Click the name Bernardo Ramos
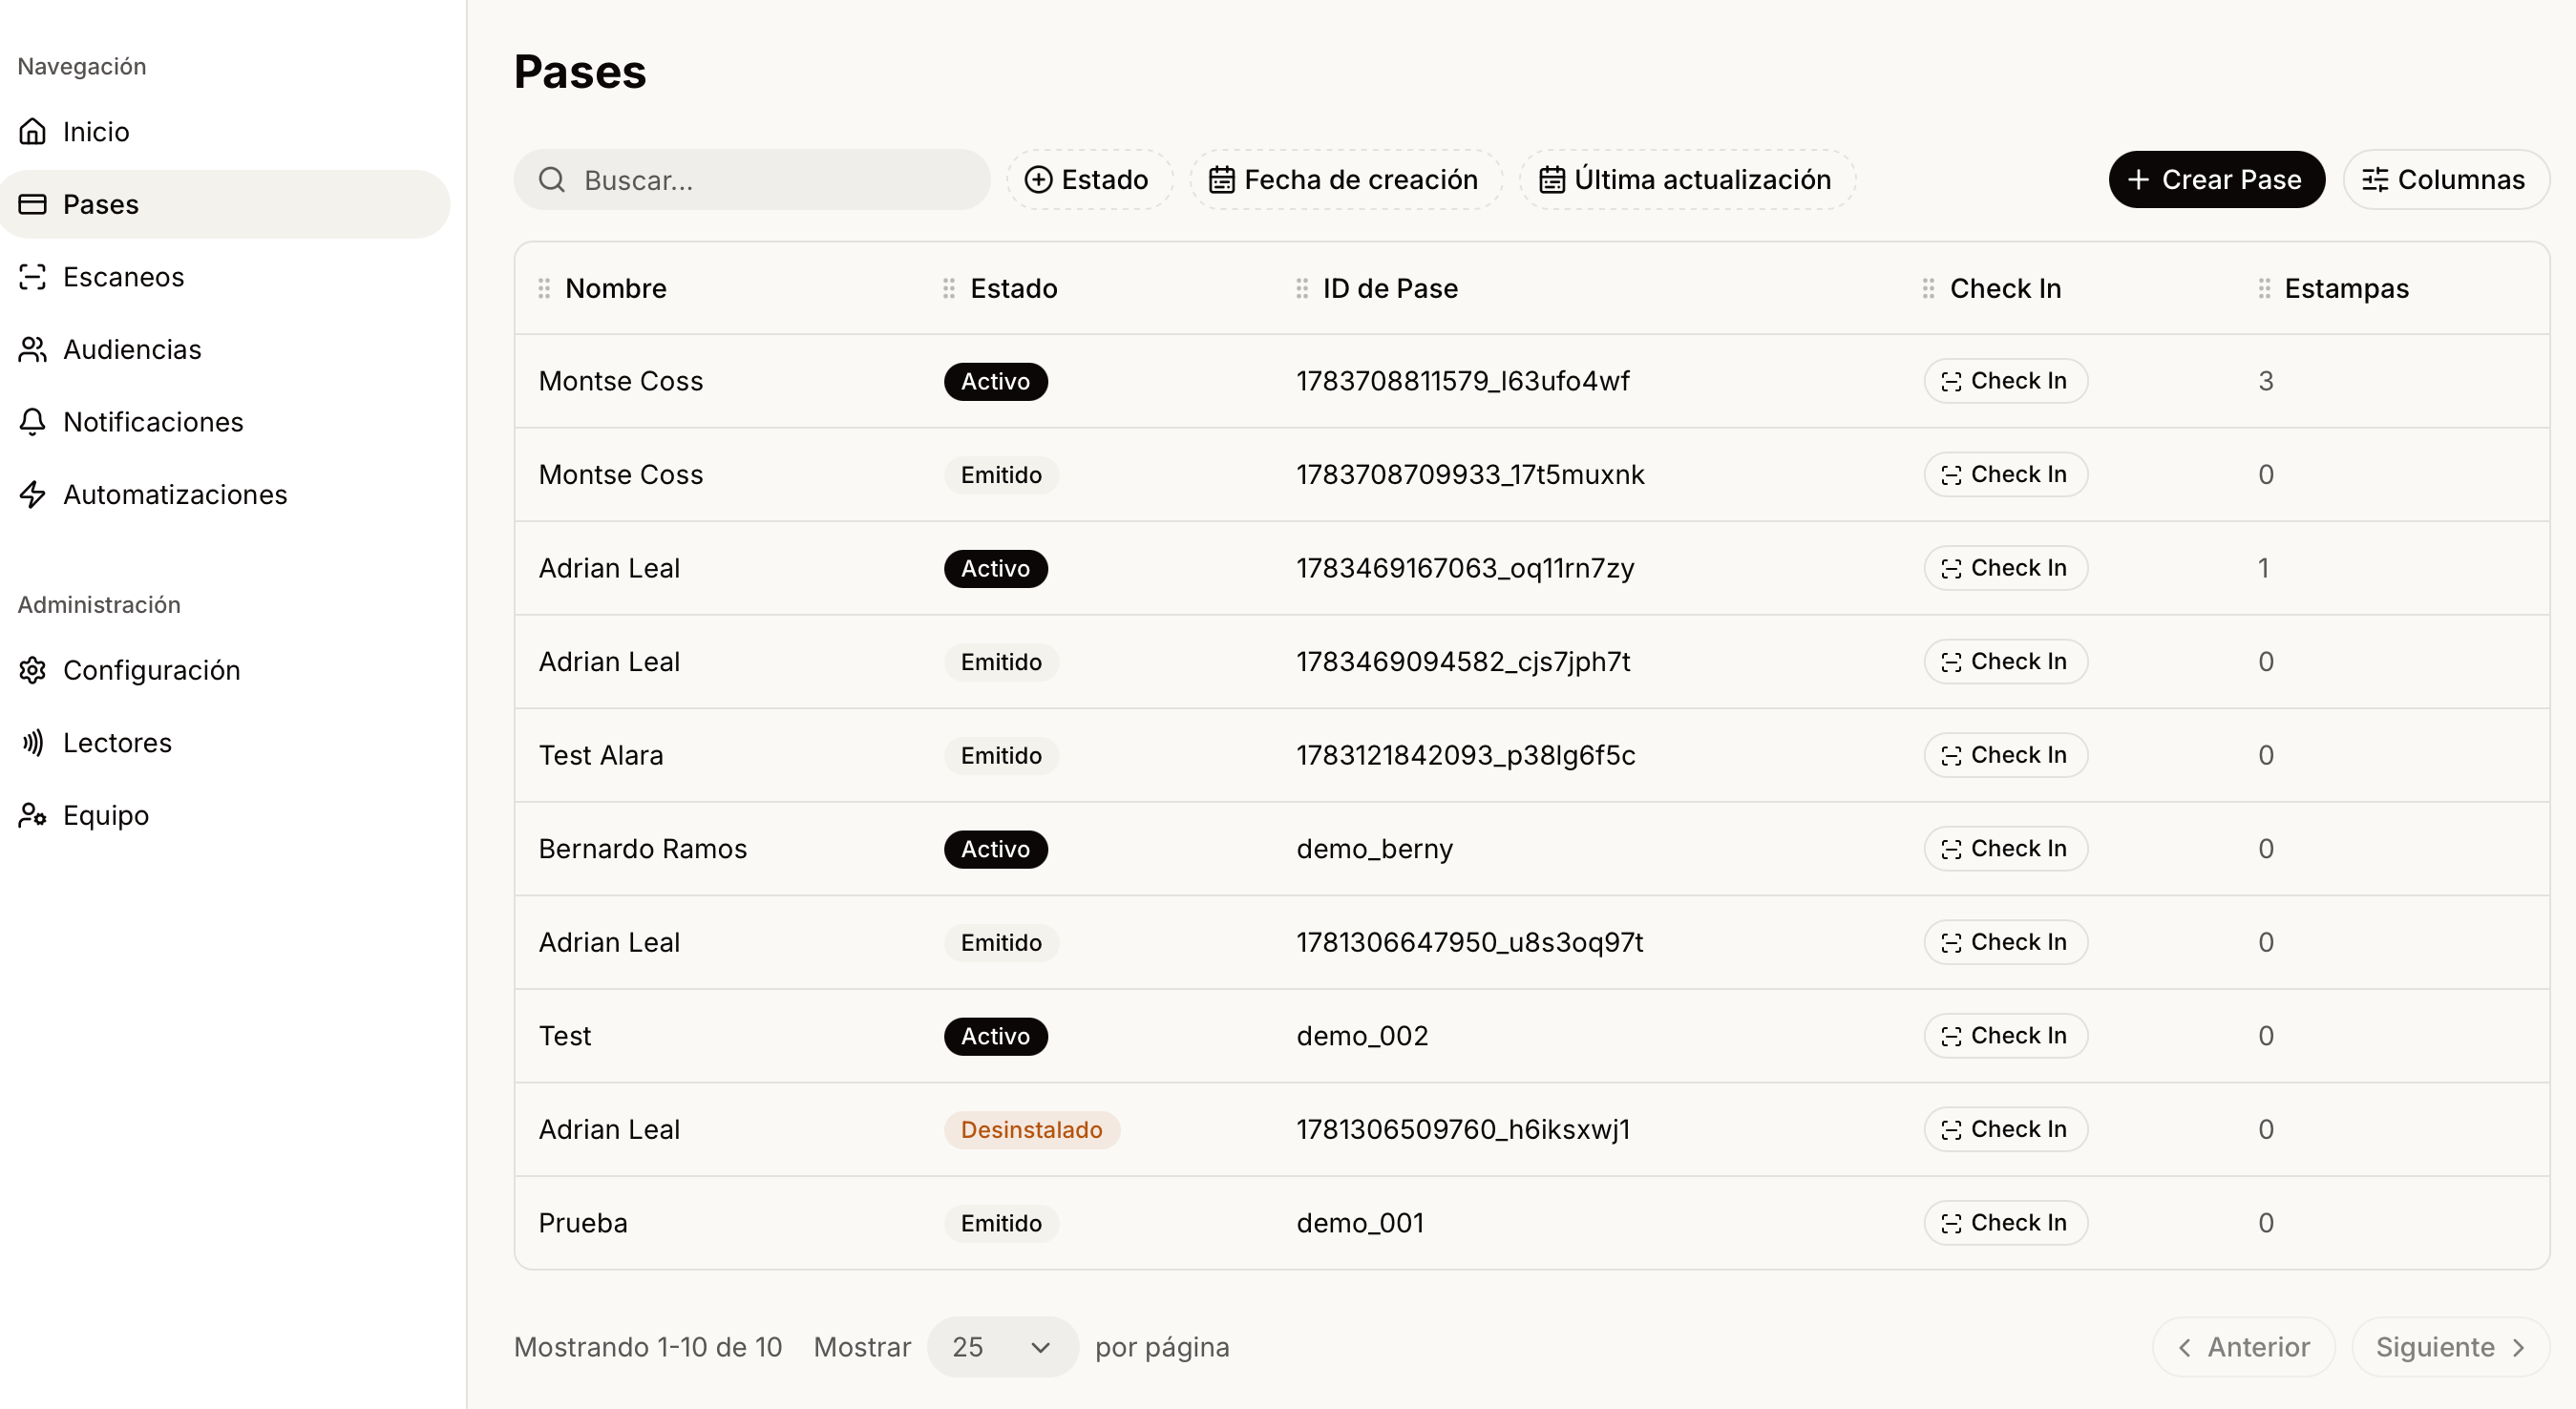This screenshot has height=1409, width=2576. click(643, 849)
